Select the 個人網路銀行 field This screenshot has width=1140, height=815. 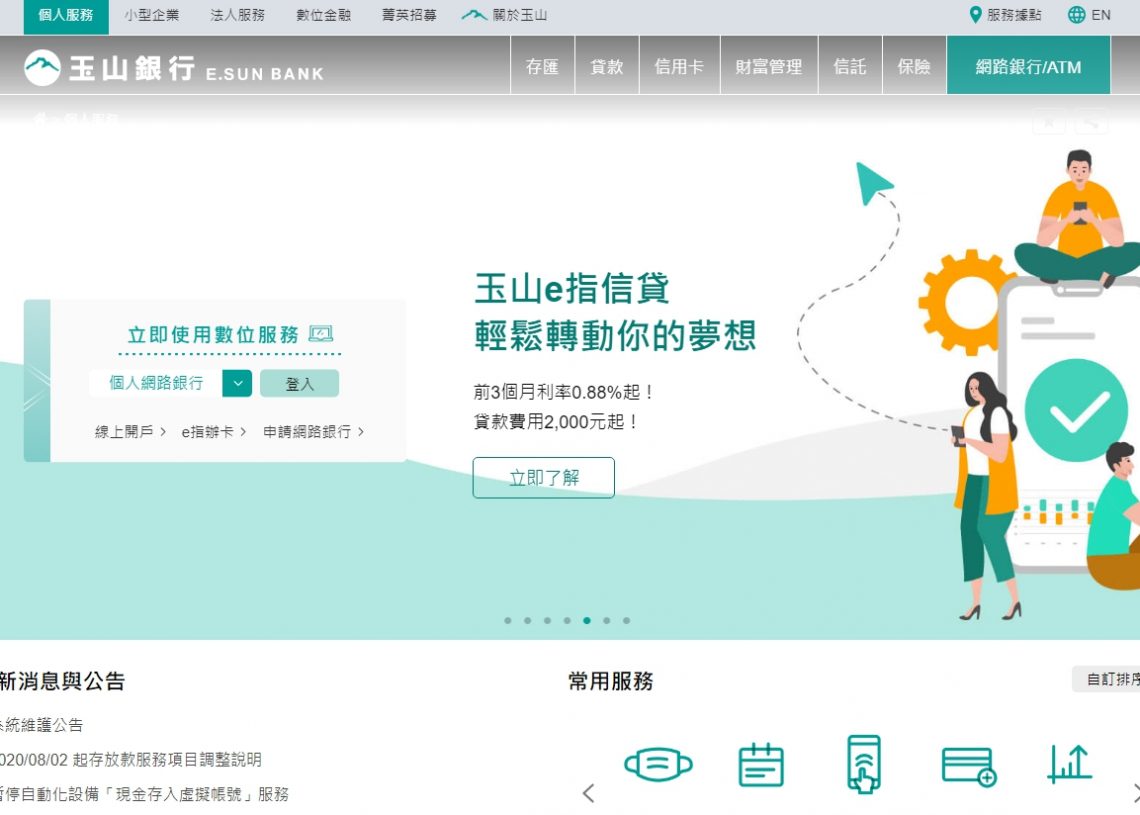(x=156, y=383)
